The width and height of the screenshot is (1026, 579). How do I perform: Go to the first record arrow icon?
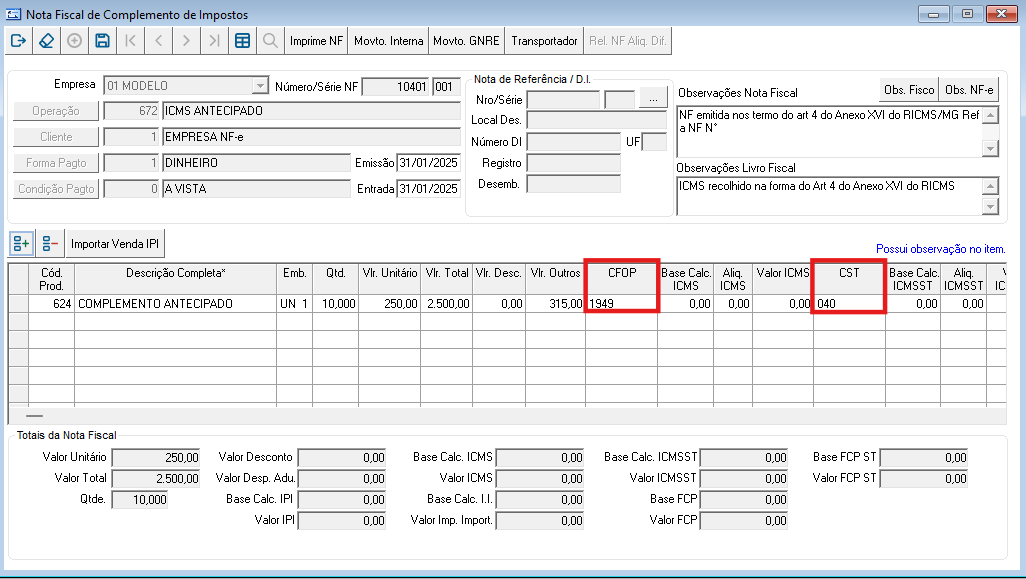point(130,41)
